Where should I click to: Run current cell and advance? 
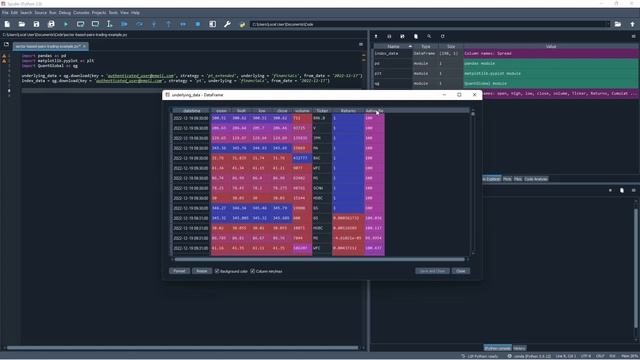tap(95, 24)
